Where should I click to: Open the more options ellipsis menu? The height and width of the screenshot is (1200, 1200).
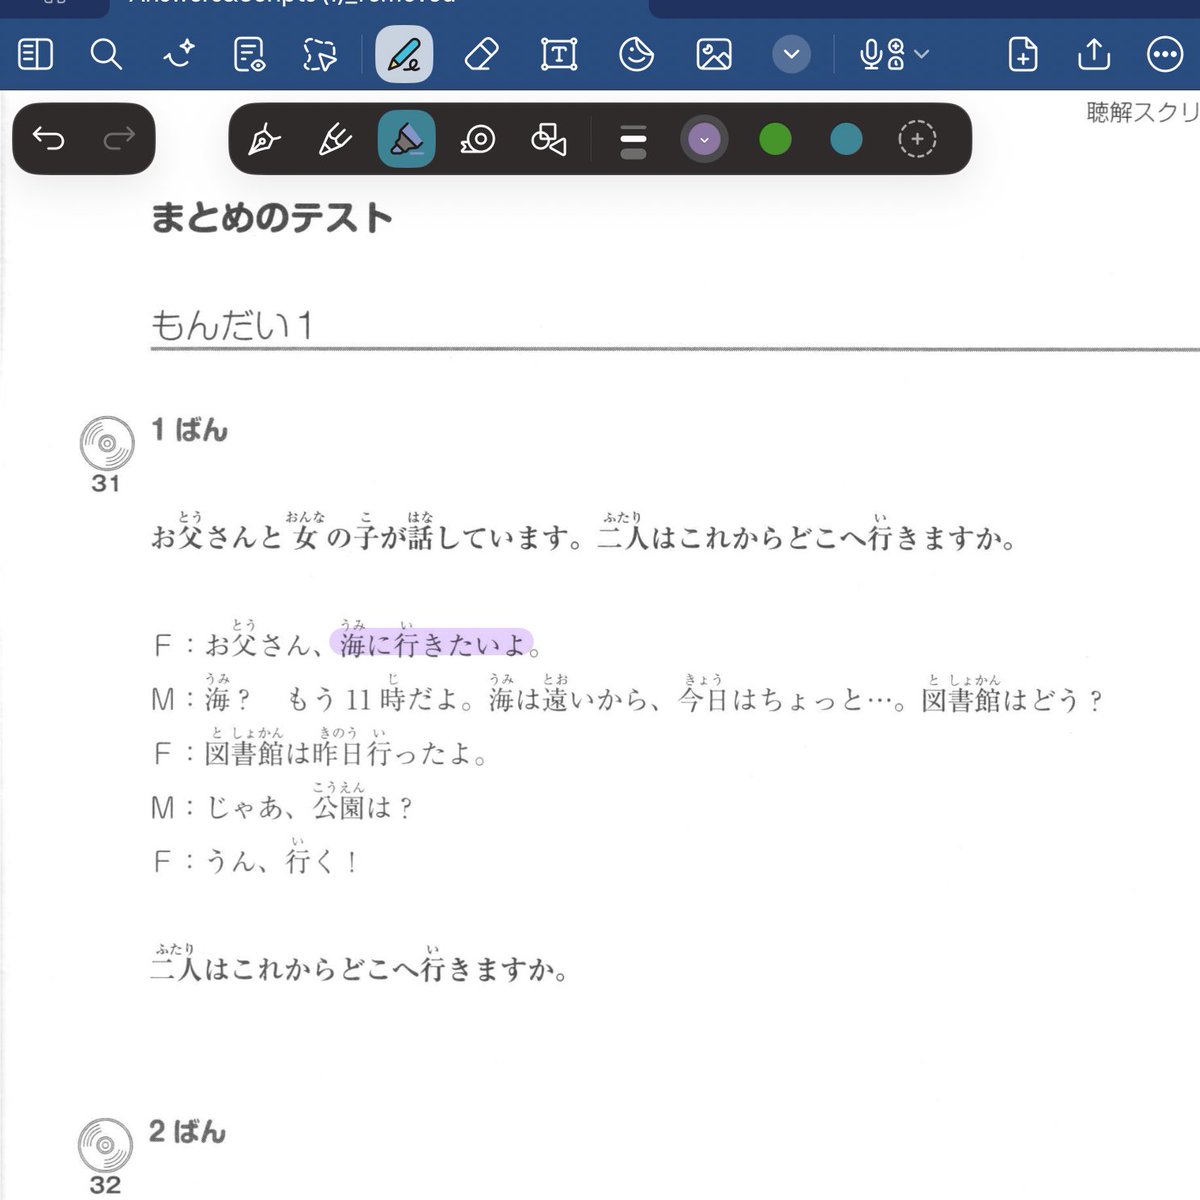coord(1165,54)
